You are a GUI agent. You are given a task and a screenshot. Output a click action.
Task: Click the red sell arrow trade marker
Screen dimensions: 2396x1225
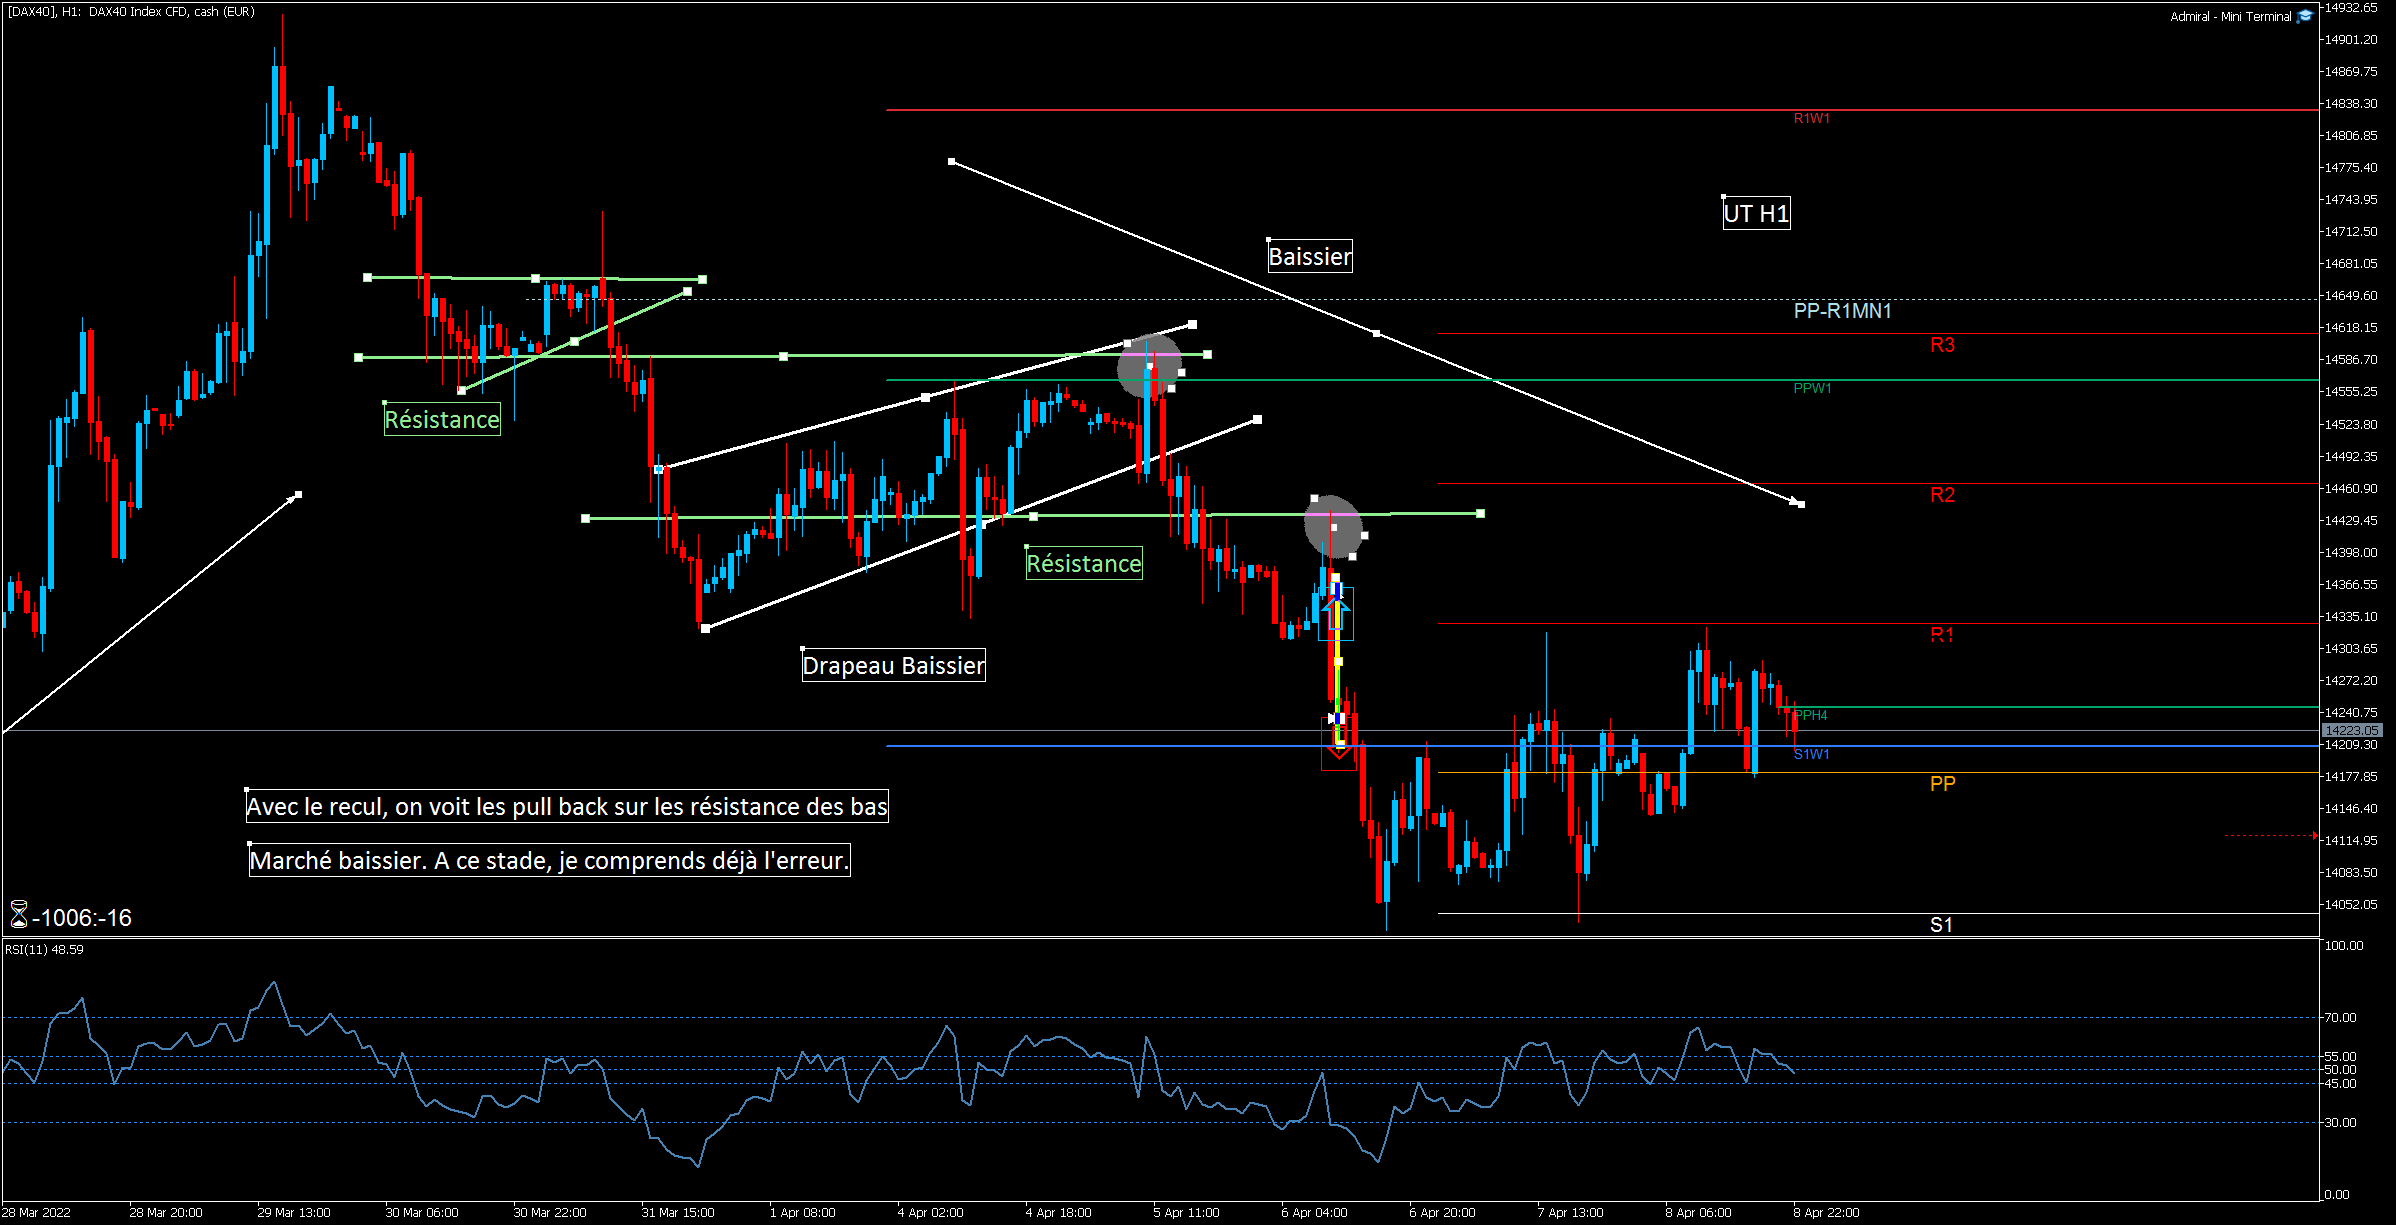click(1338, 751)
